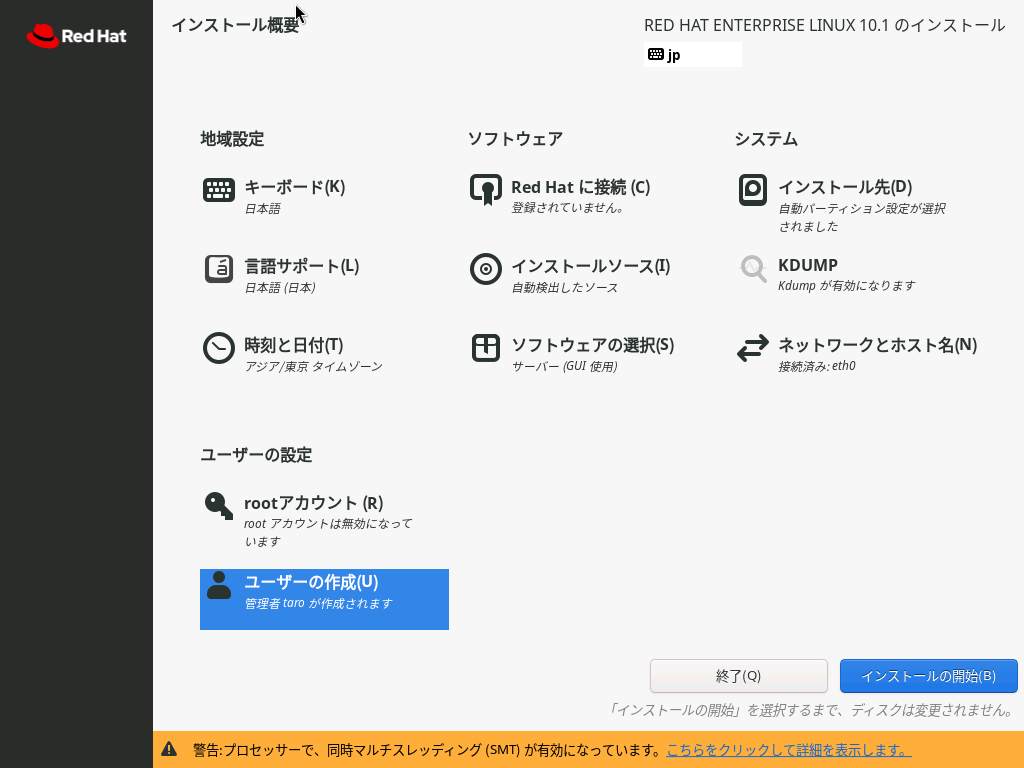Click the Red Hat に接続 certificate icon

click(486, 190)
